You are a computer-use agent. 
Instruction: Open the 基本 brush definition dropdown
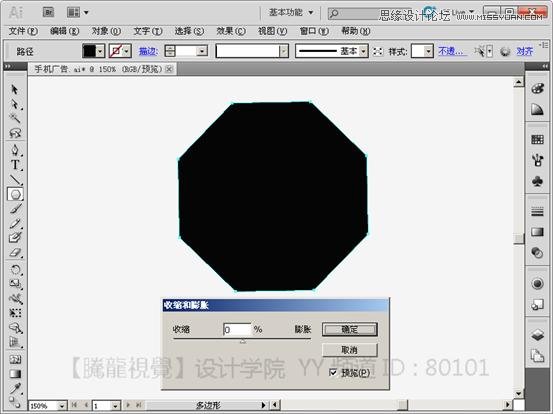364,51
